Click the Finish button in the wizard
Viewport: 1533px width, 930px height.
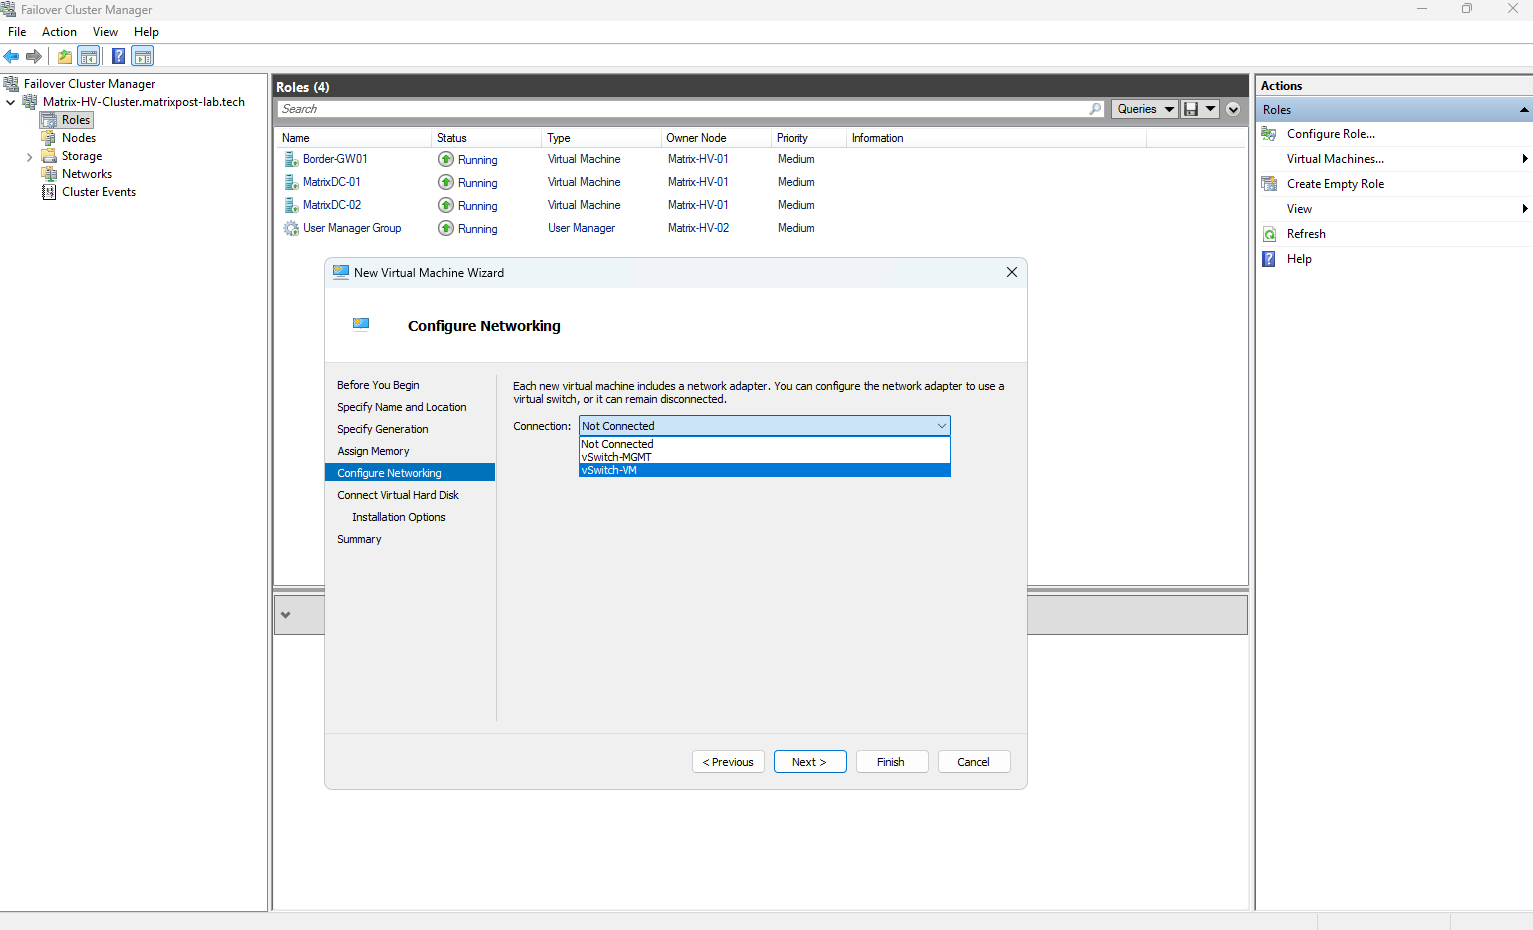(x=892, y=762)
